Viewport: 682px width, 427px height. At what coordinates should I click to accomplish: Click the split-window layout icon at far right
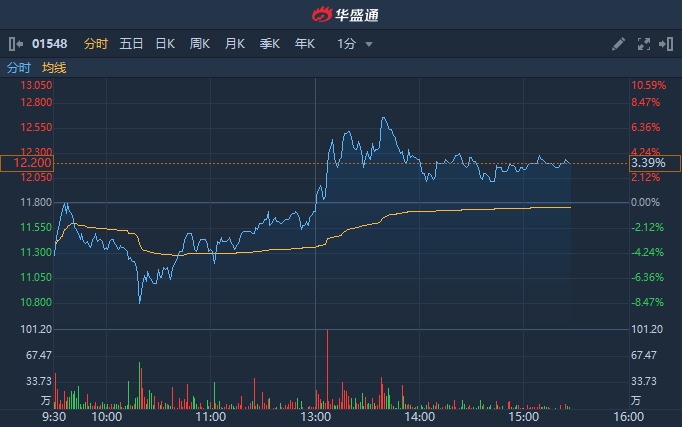point(665,44)
